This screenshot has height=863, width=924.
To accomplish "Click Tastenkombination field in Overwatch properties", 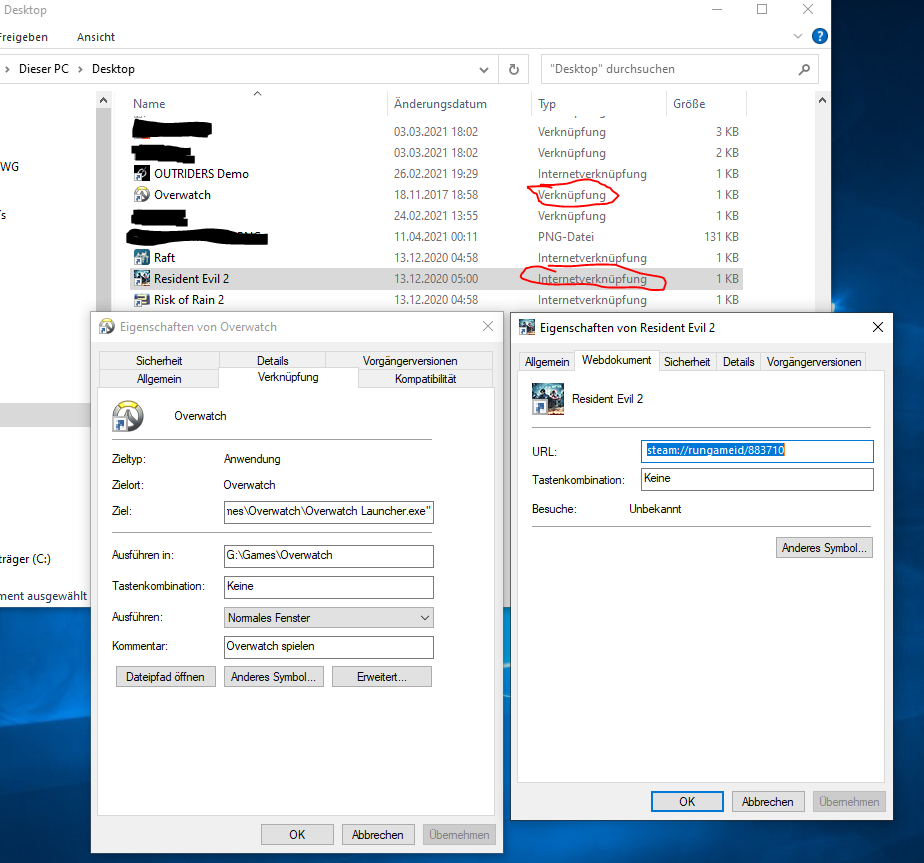I will click(x=329, y=587).
